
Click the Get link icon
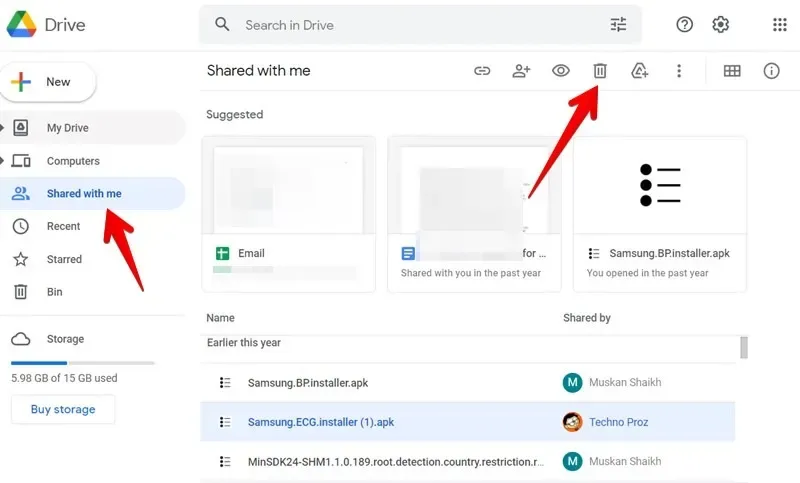coord(482,71)
